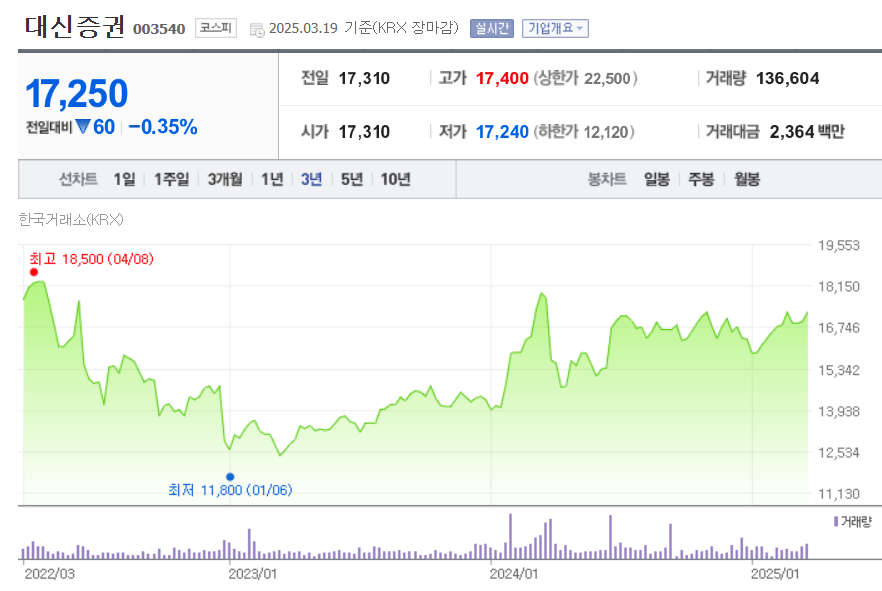Click the 고가 value 17,400
882x591 pixels.
pos(502,78)
